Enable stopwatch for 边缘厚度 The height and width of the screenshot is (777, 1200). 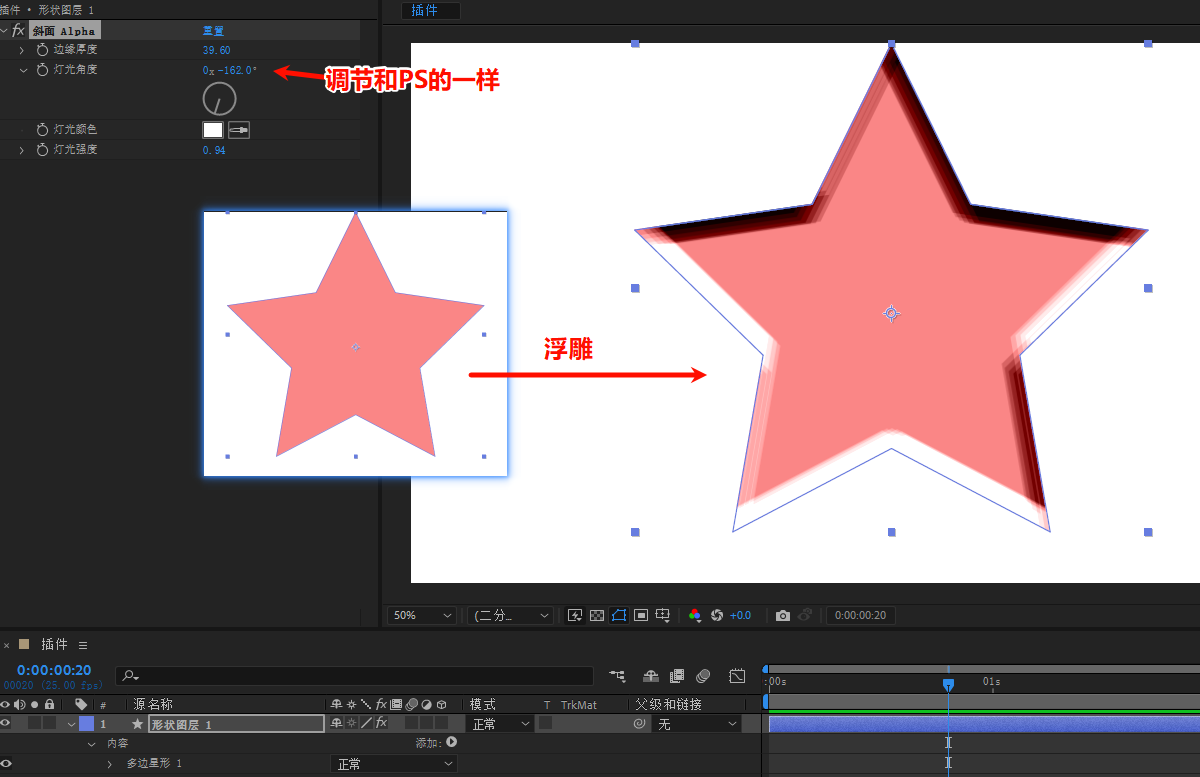click(x=42, y=50)
